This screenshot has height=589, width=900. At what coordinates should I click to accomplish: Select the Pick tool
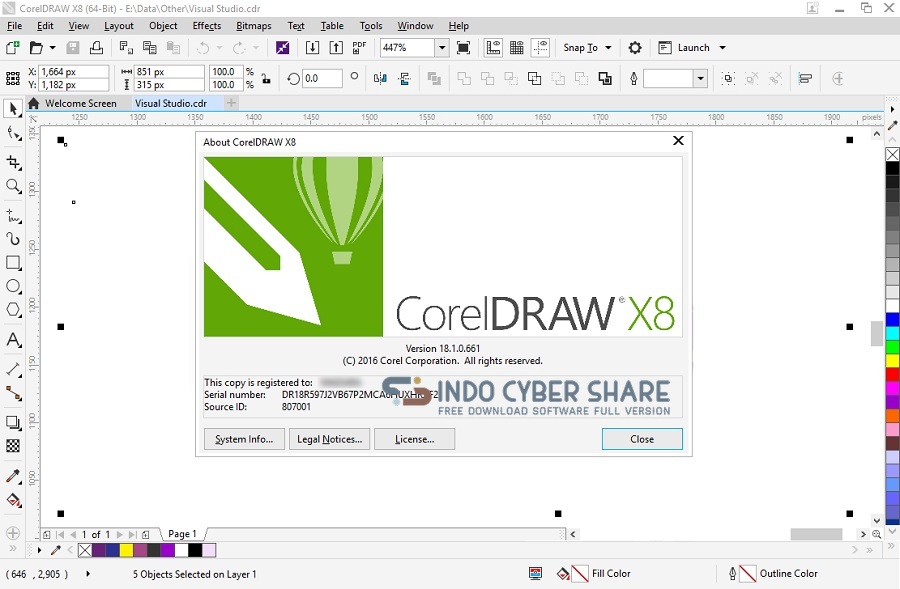(13, 108)
